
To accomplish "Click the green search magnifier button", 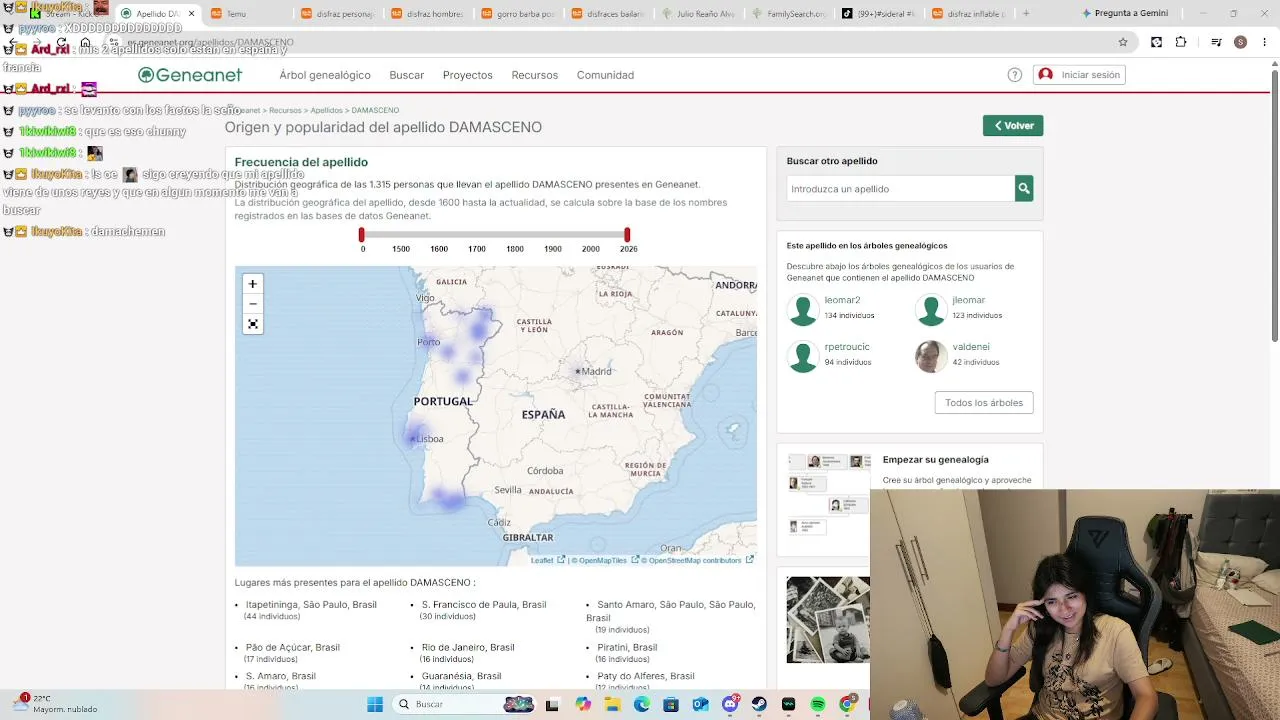I will coord(1024,188).
